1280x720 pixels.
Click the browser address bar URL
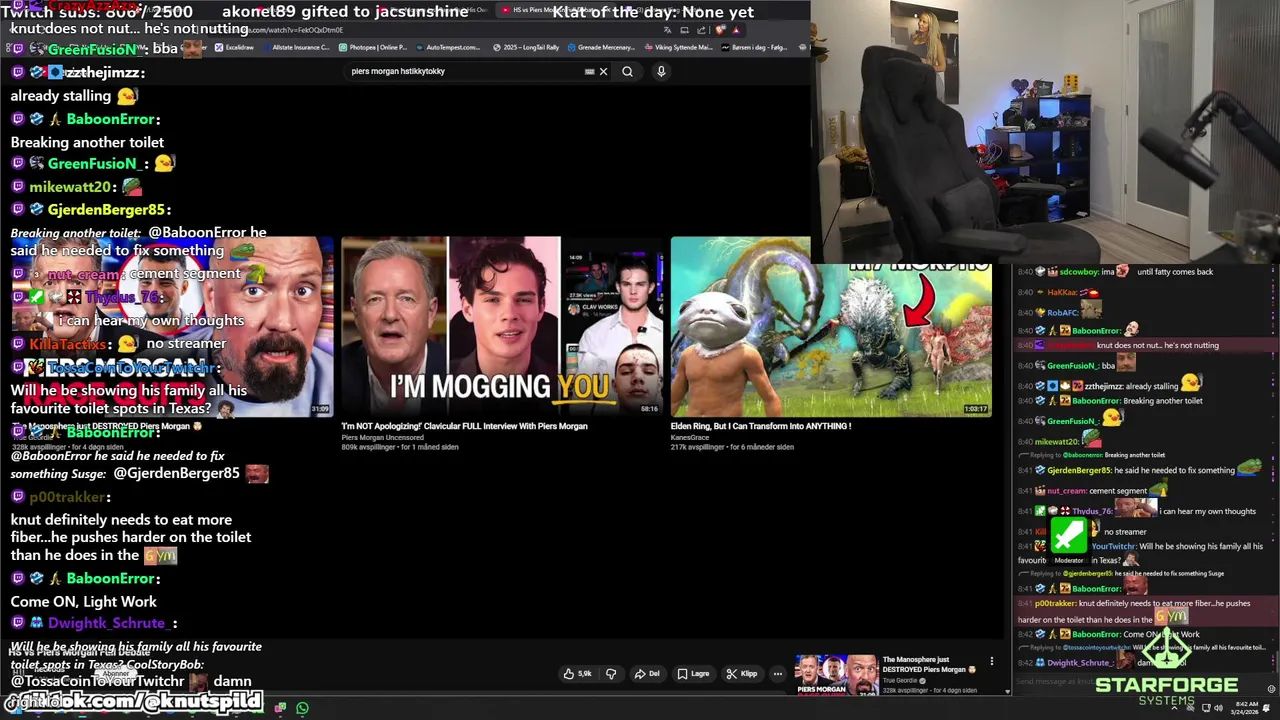tap(295, 30)
